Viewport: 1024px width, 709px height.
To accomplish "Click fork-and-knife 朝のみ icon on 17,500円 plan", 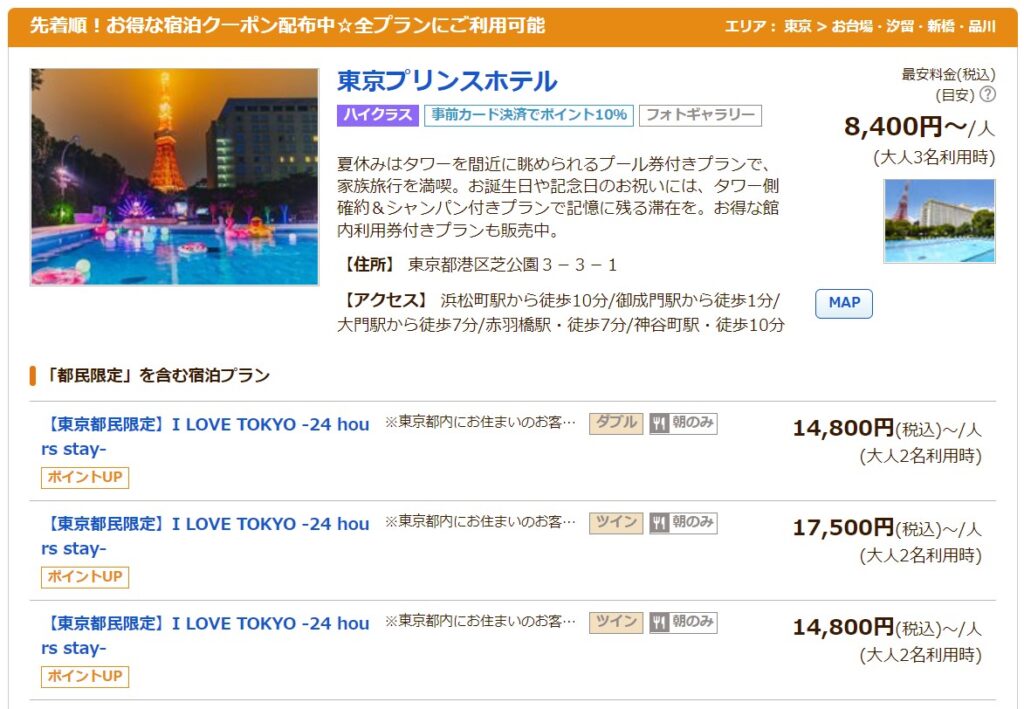I will 683,522.
